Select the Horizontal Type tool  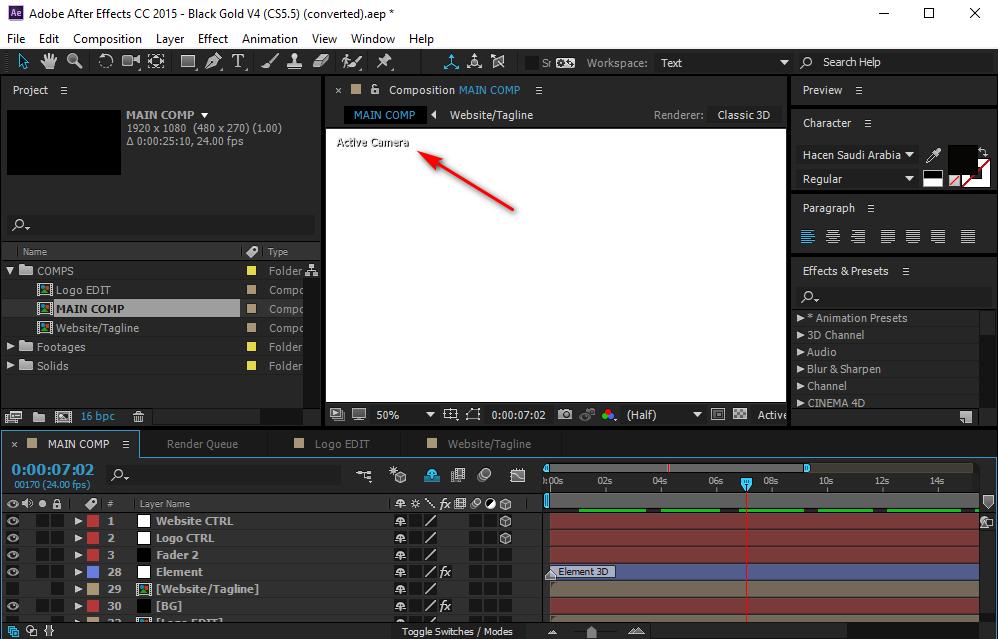coord(238,62)
